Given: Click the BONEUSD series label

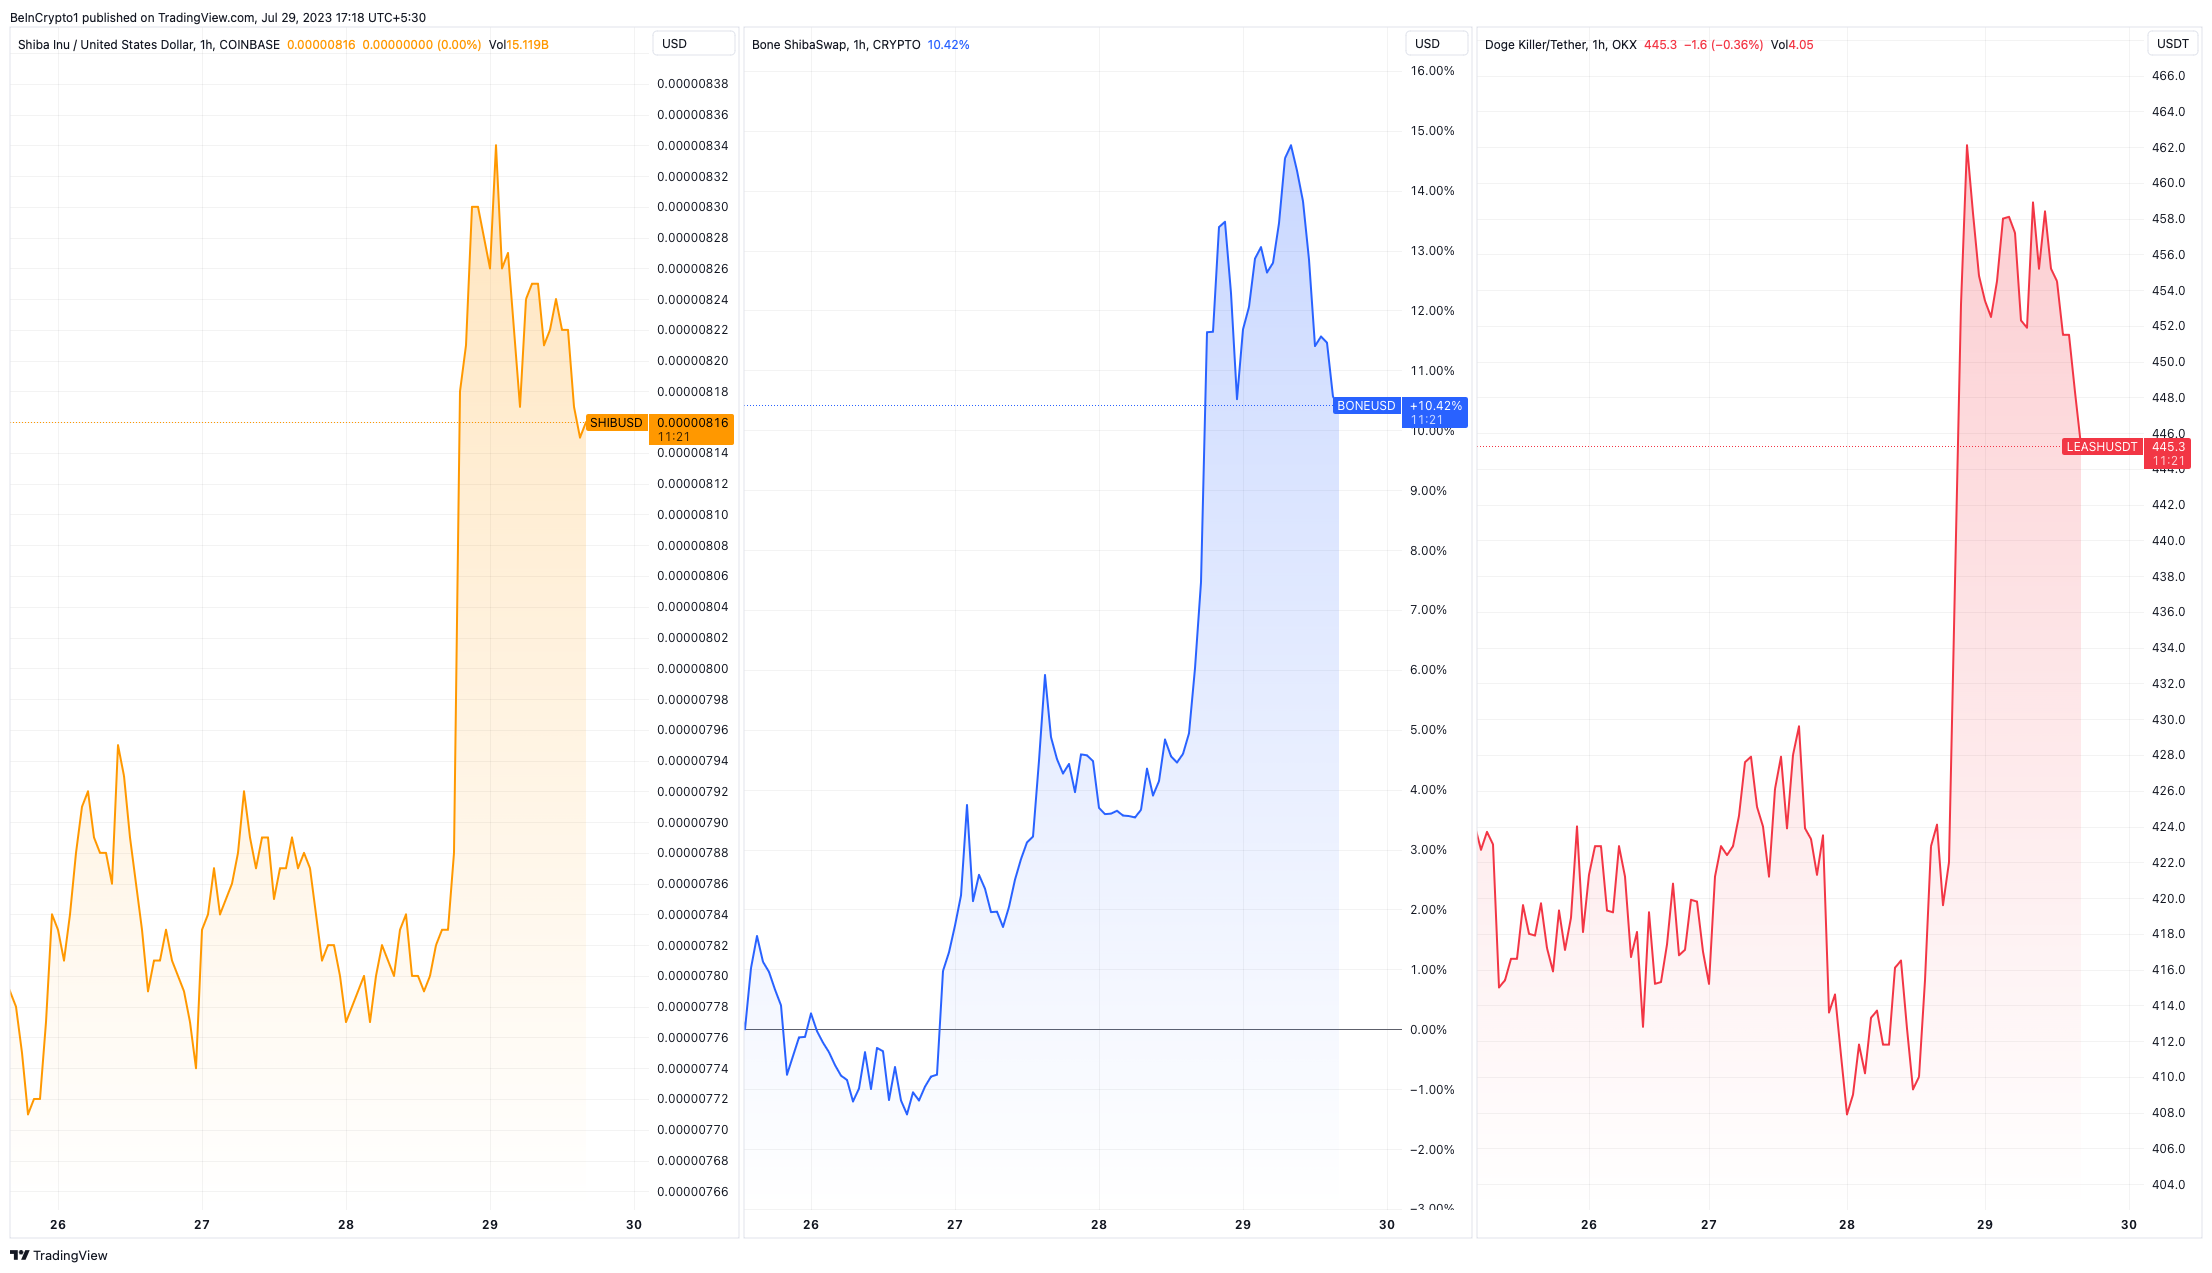Looking at the screenshot, I should tap(1365, 406).
